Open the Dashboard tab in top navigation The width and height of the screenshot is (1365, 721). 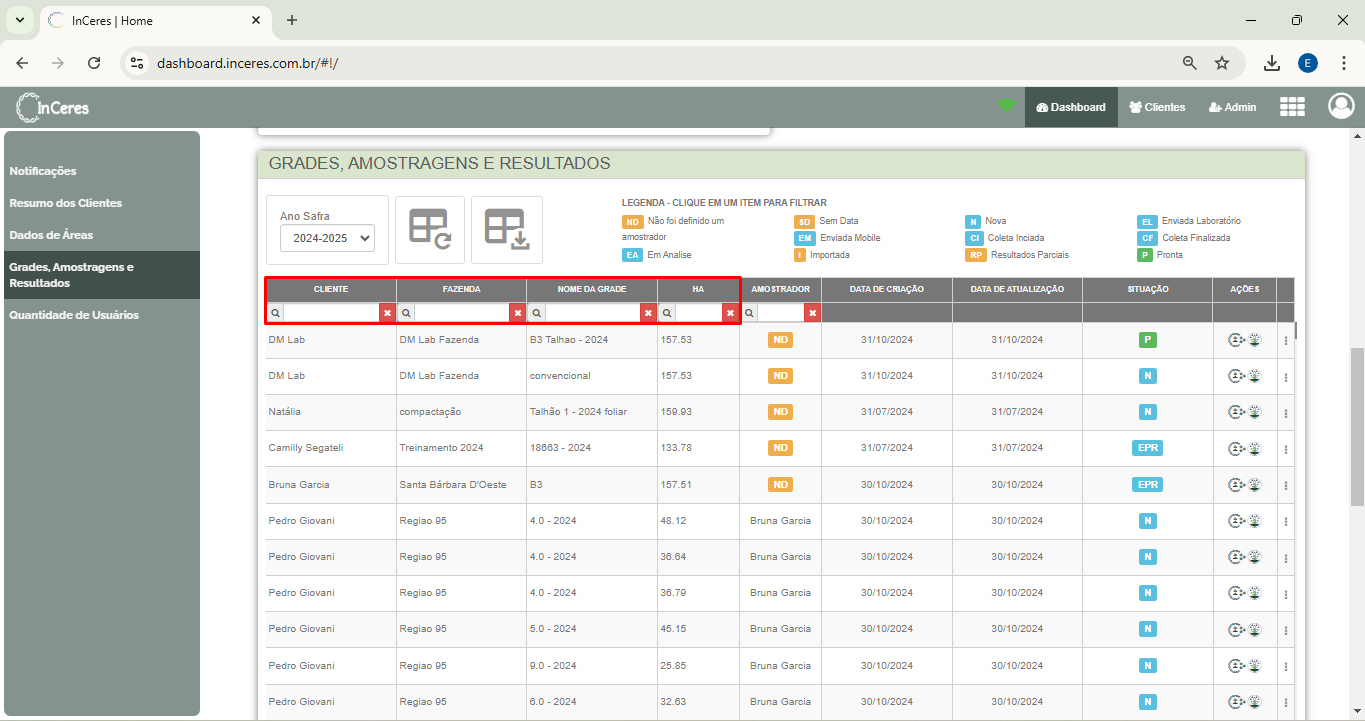(1071, 107)
